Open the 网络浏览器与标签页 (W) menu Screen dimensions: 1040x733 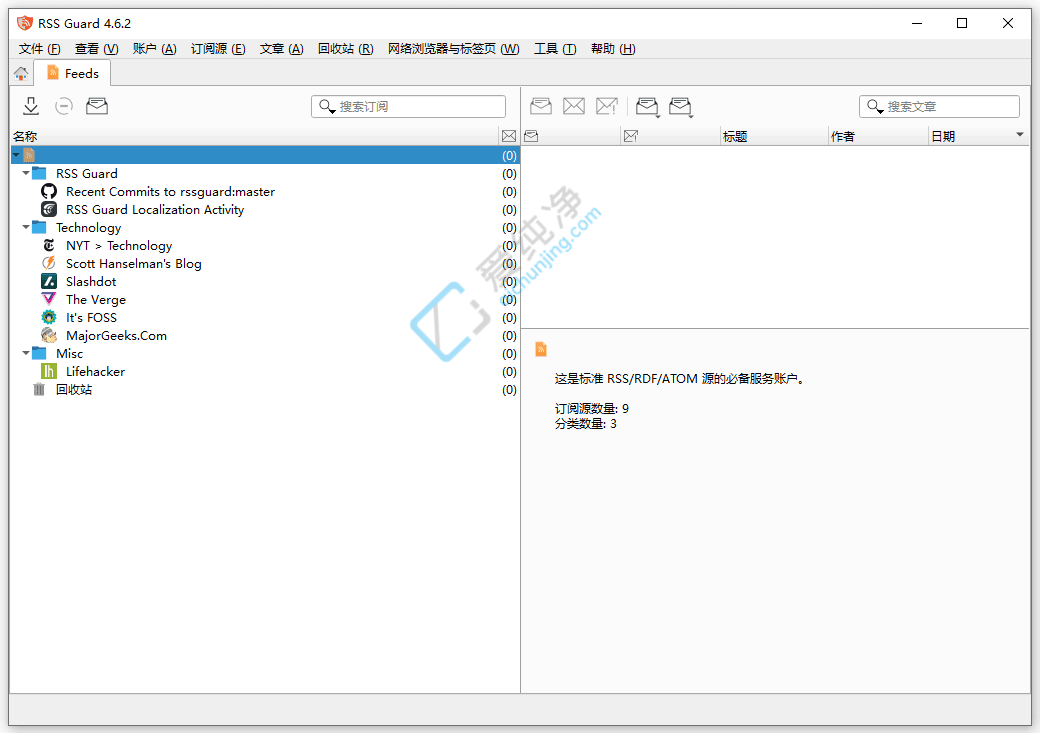(x=454, y=49)
